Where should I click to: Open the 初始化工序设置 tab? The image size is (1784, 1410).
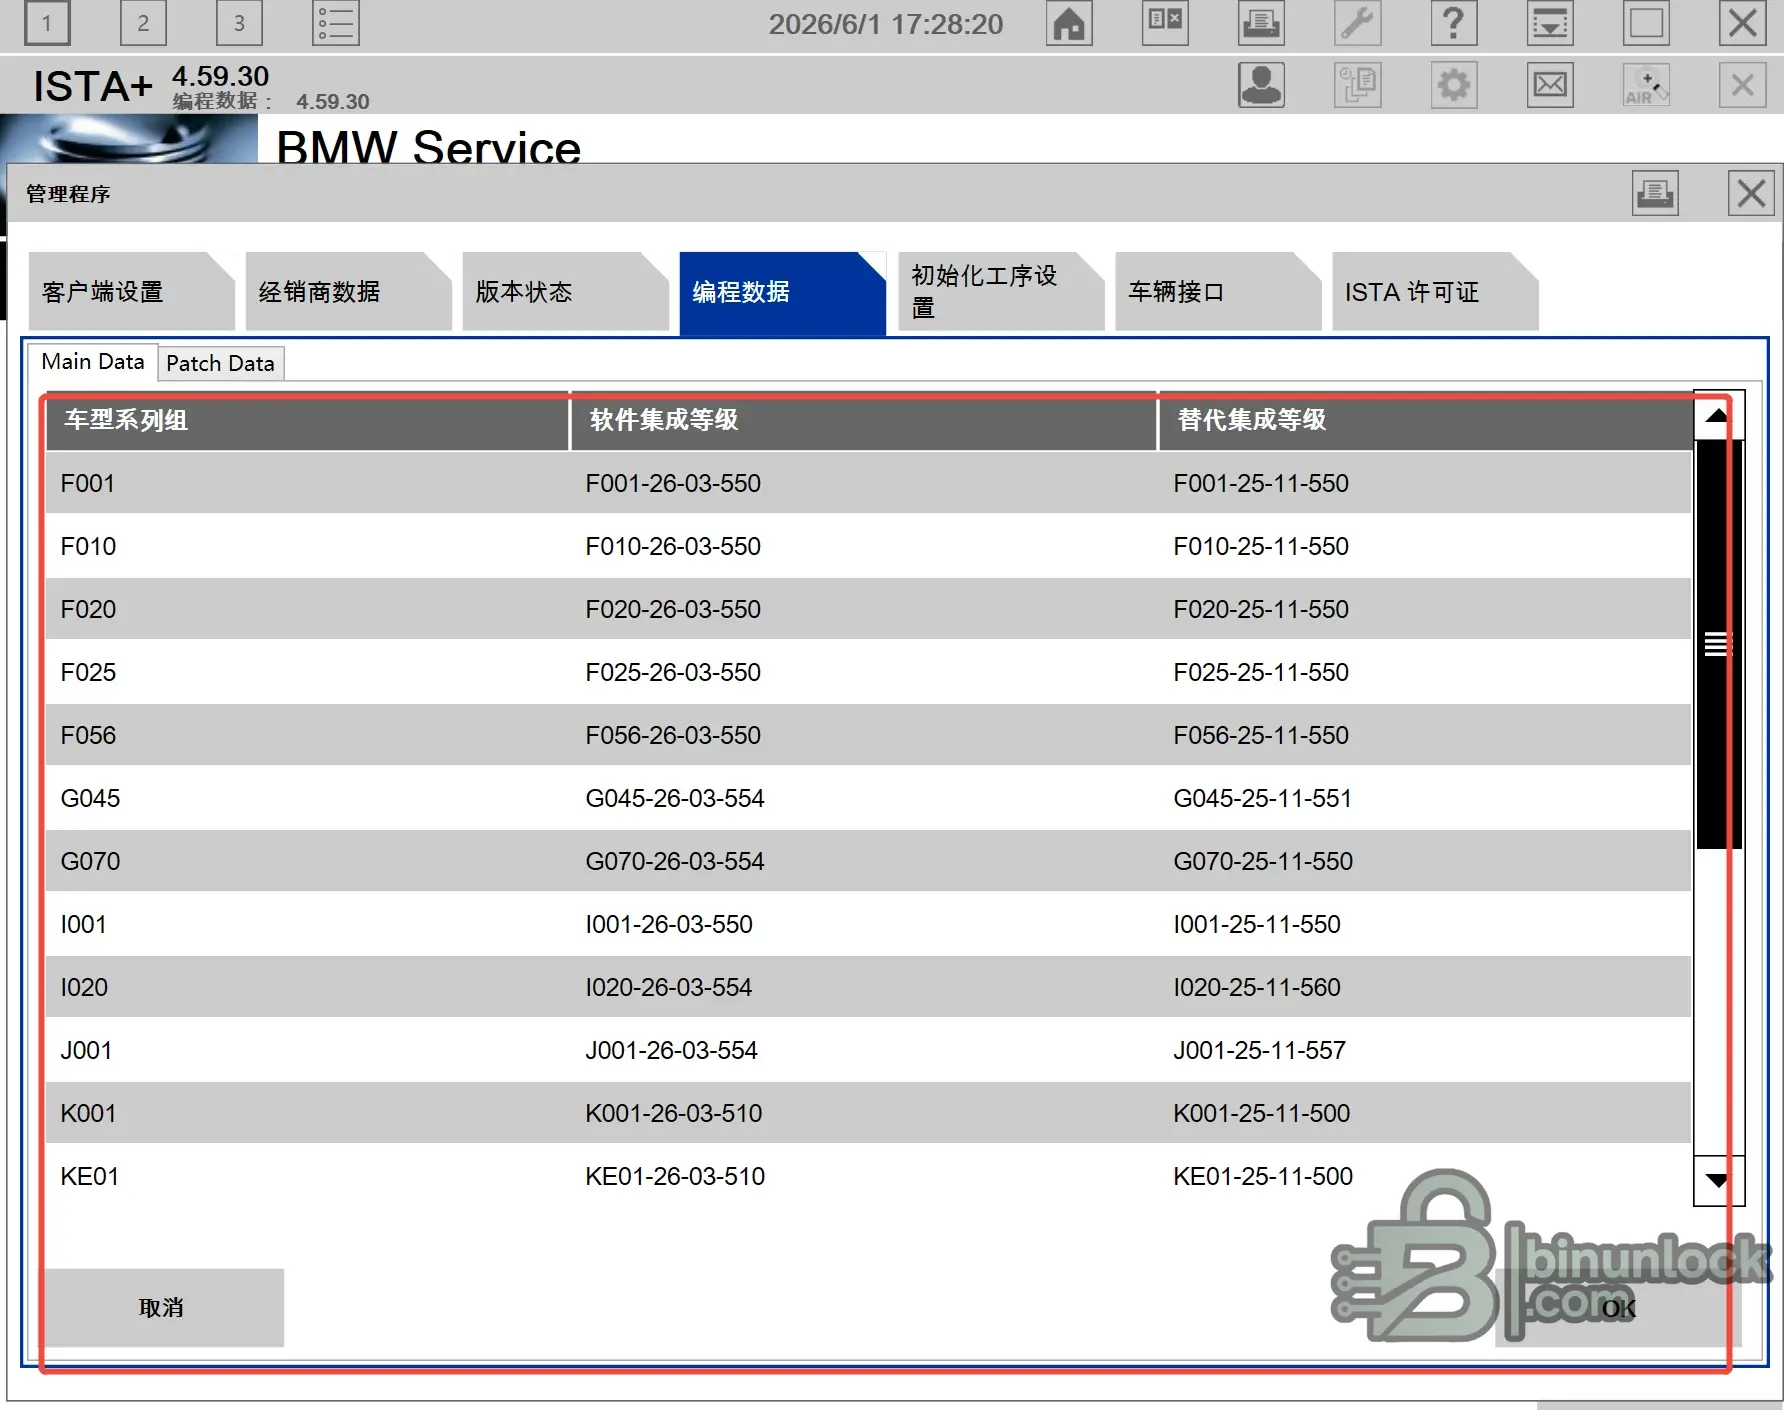1000,292
